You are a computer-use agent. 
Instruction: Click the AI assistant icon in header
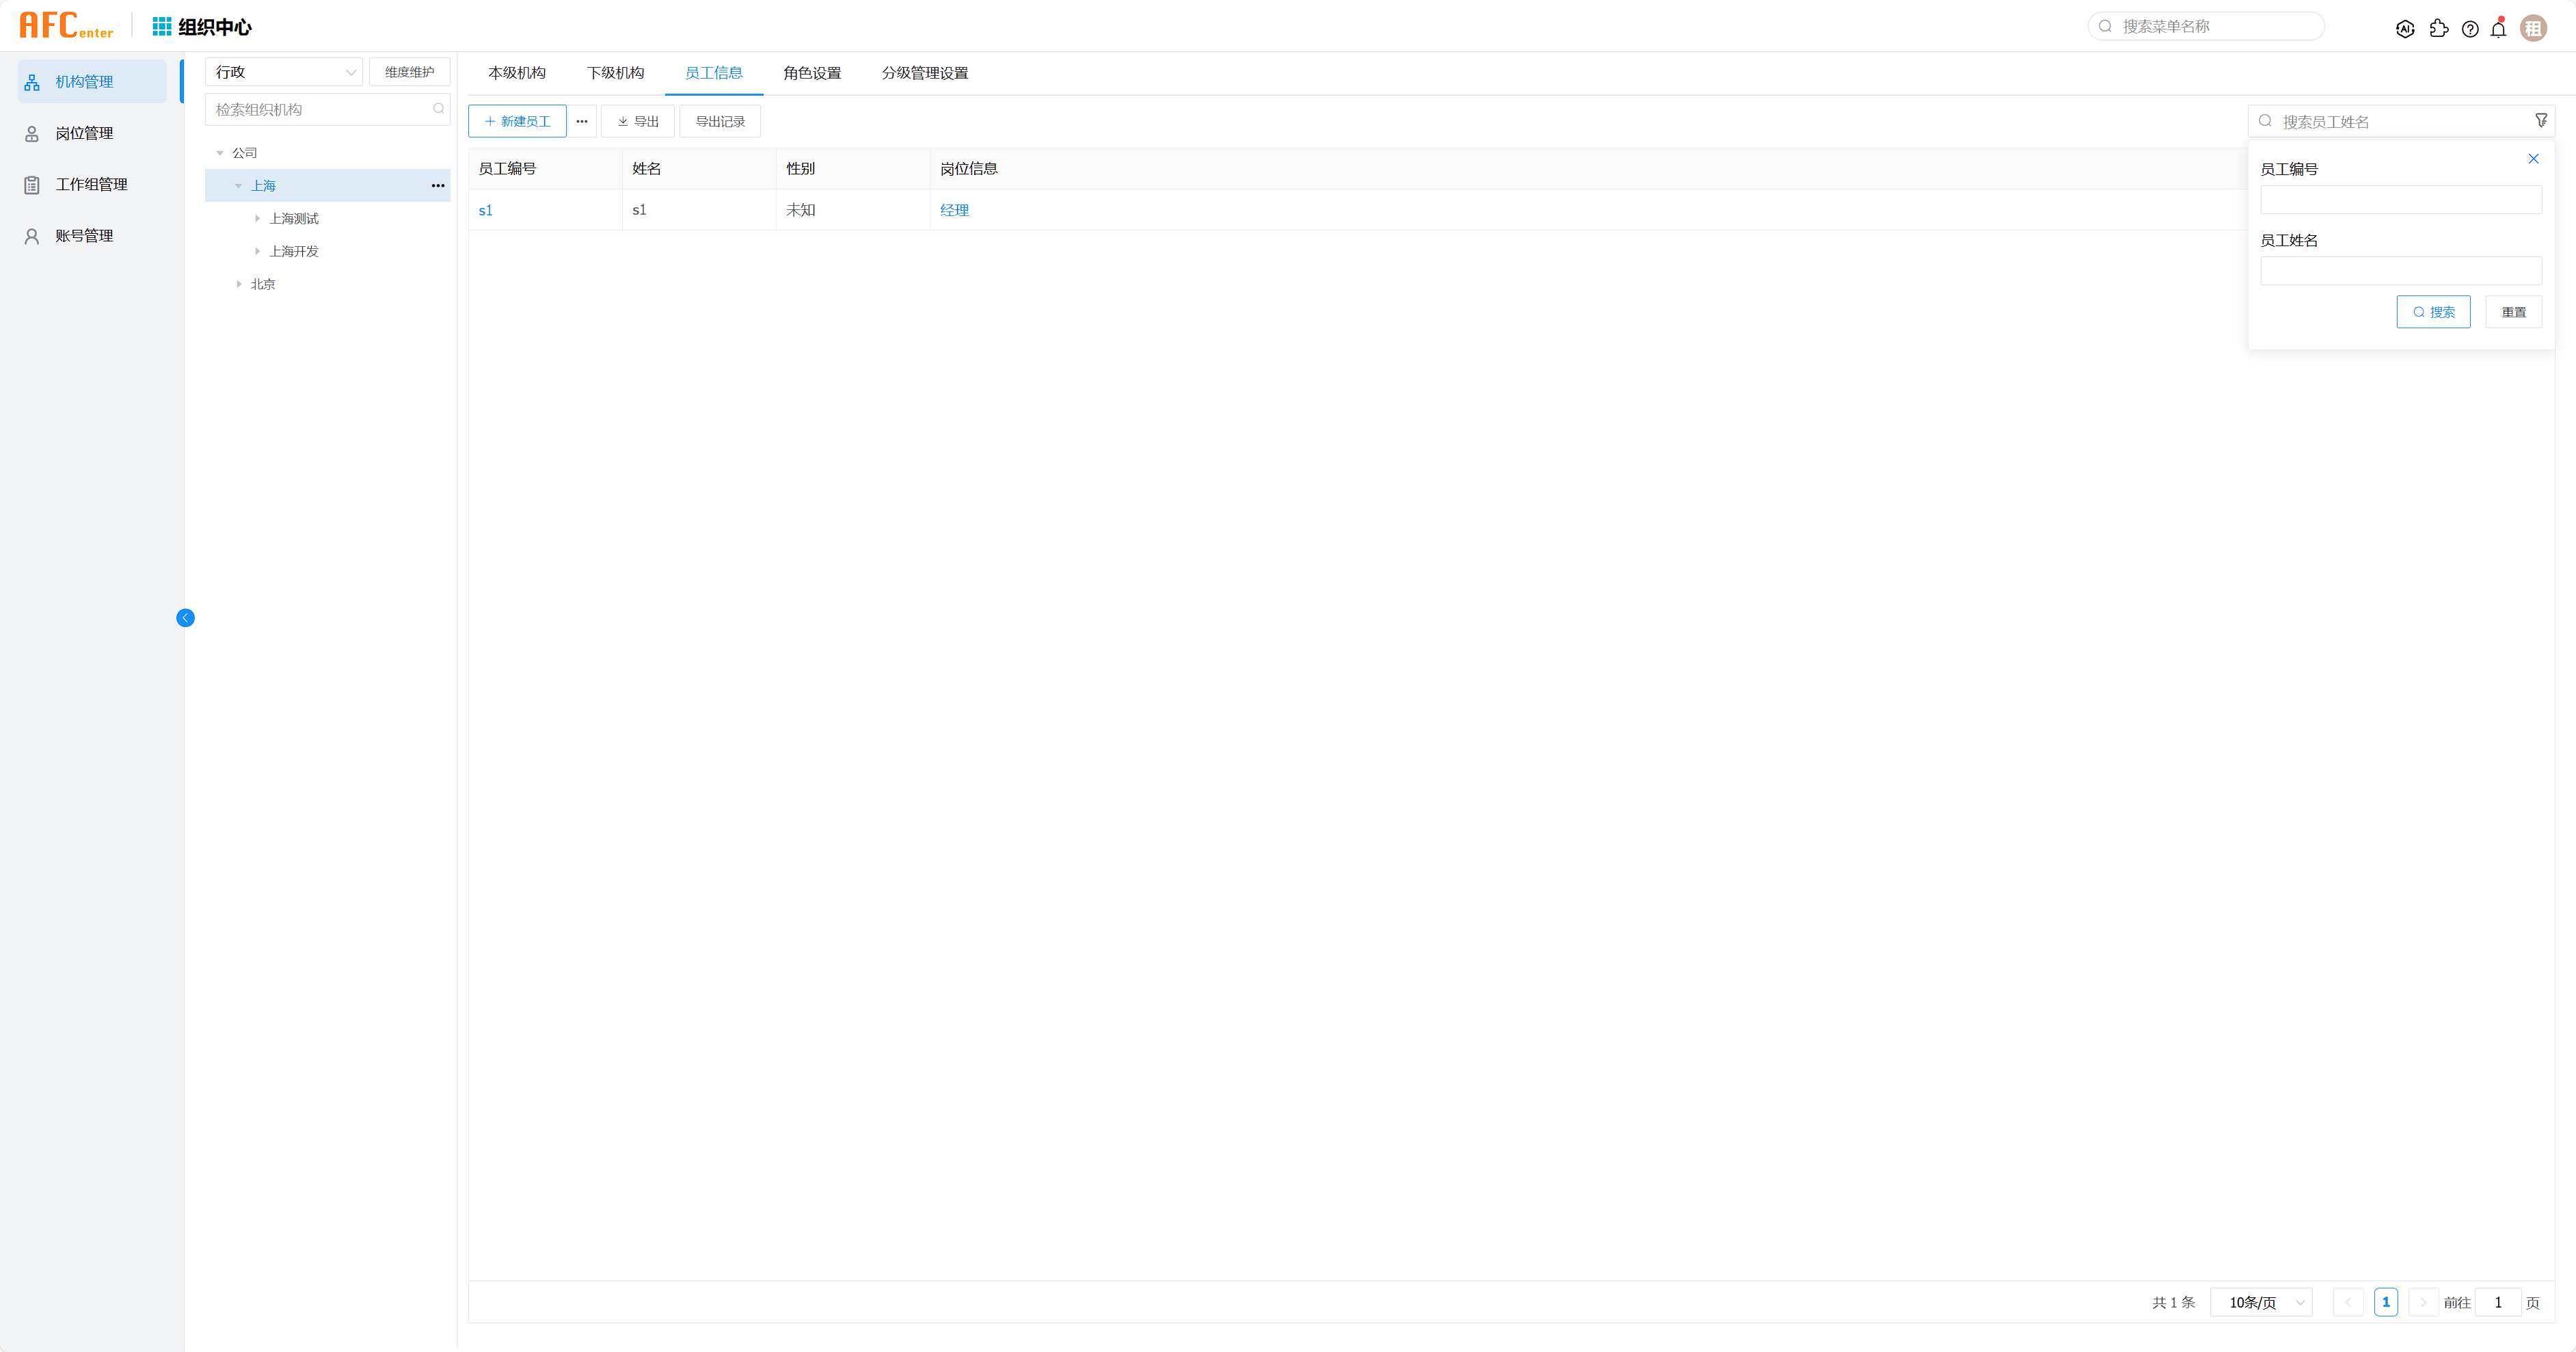2405,29
